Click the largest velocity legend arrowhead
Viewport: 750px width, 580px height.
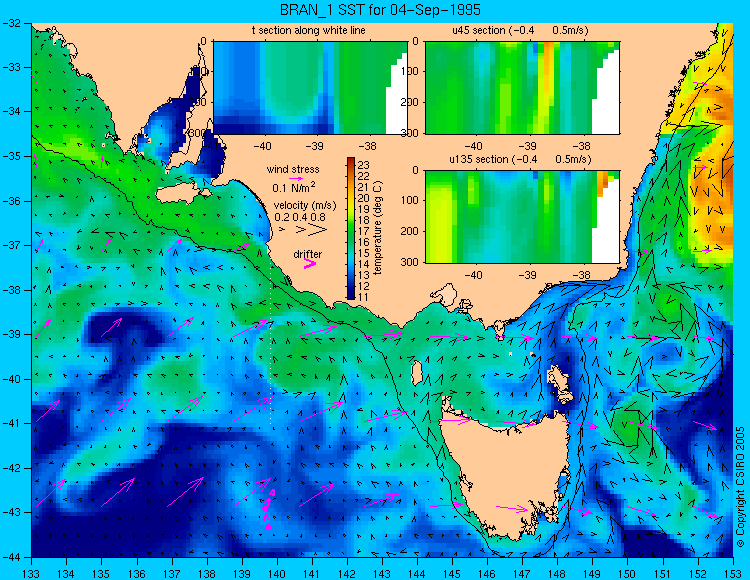(x=317, y=230)
